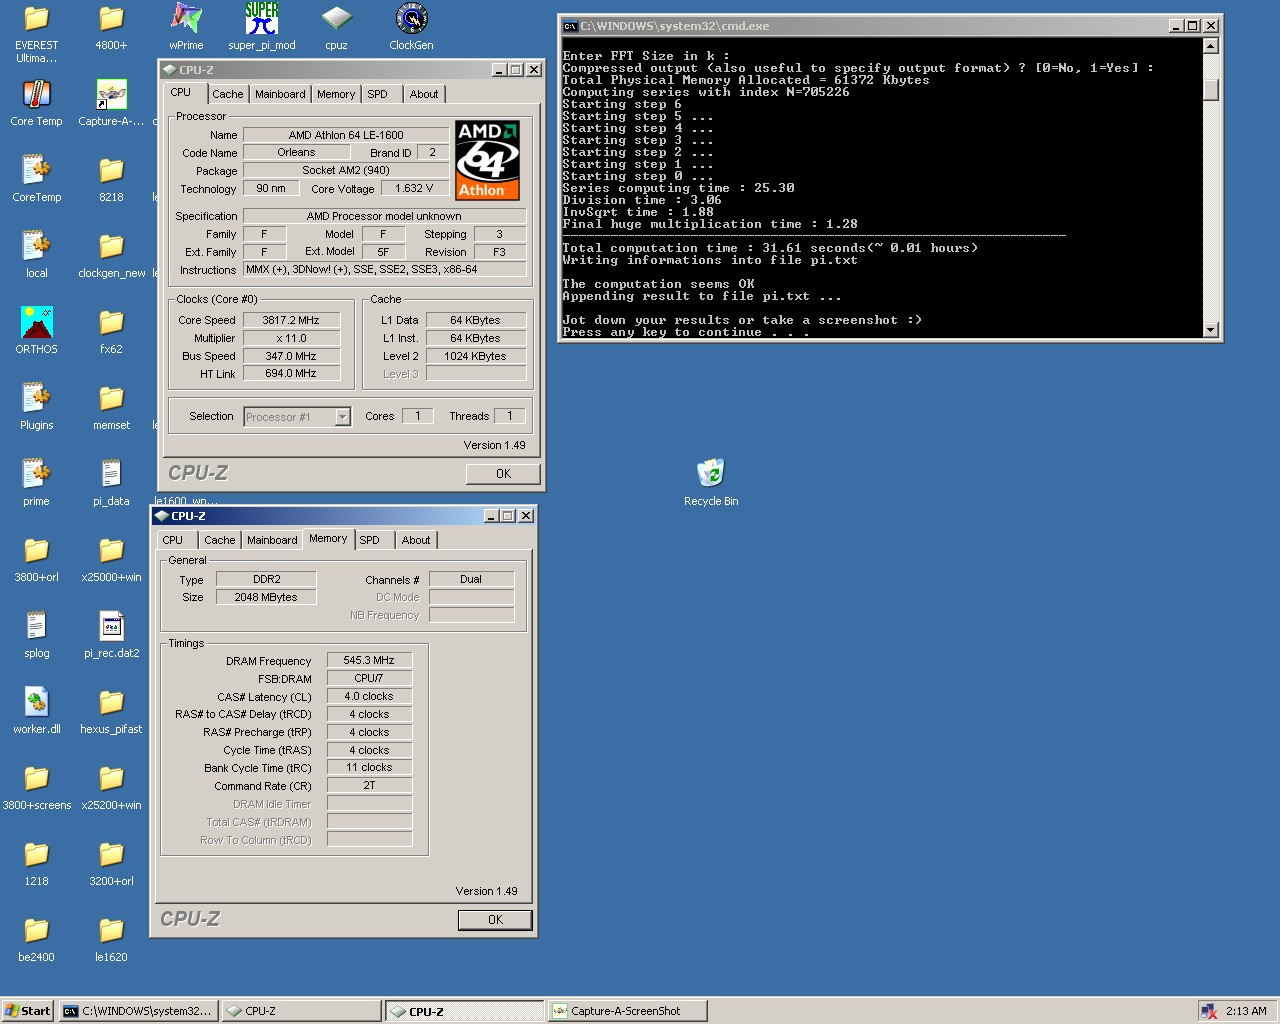Open Capture-A-ScreenShot desktop shortcut

click(111, 103)
